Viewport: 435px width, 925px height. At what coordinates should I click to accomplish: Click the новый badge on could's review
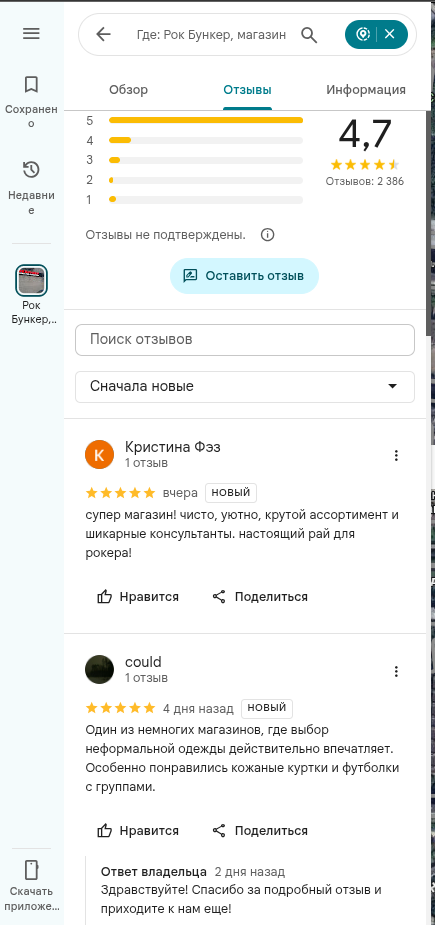pos(267,708)
